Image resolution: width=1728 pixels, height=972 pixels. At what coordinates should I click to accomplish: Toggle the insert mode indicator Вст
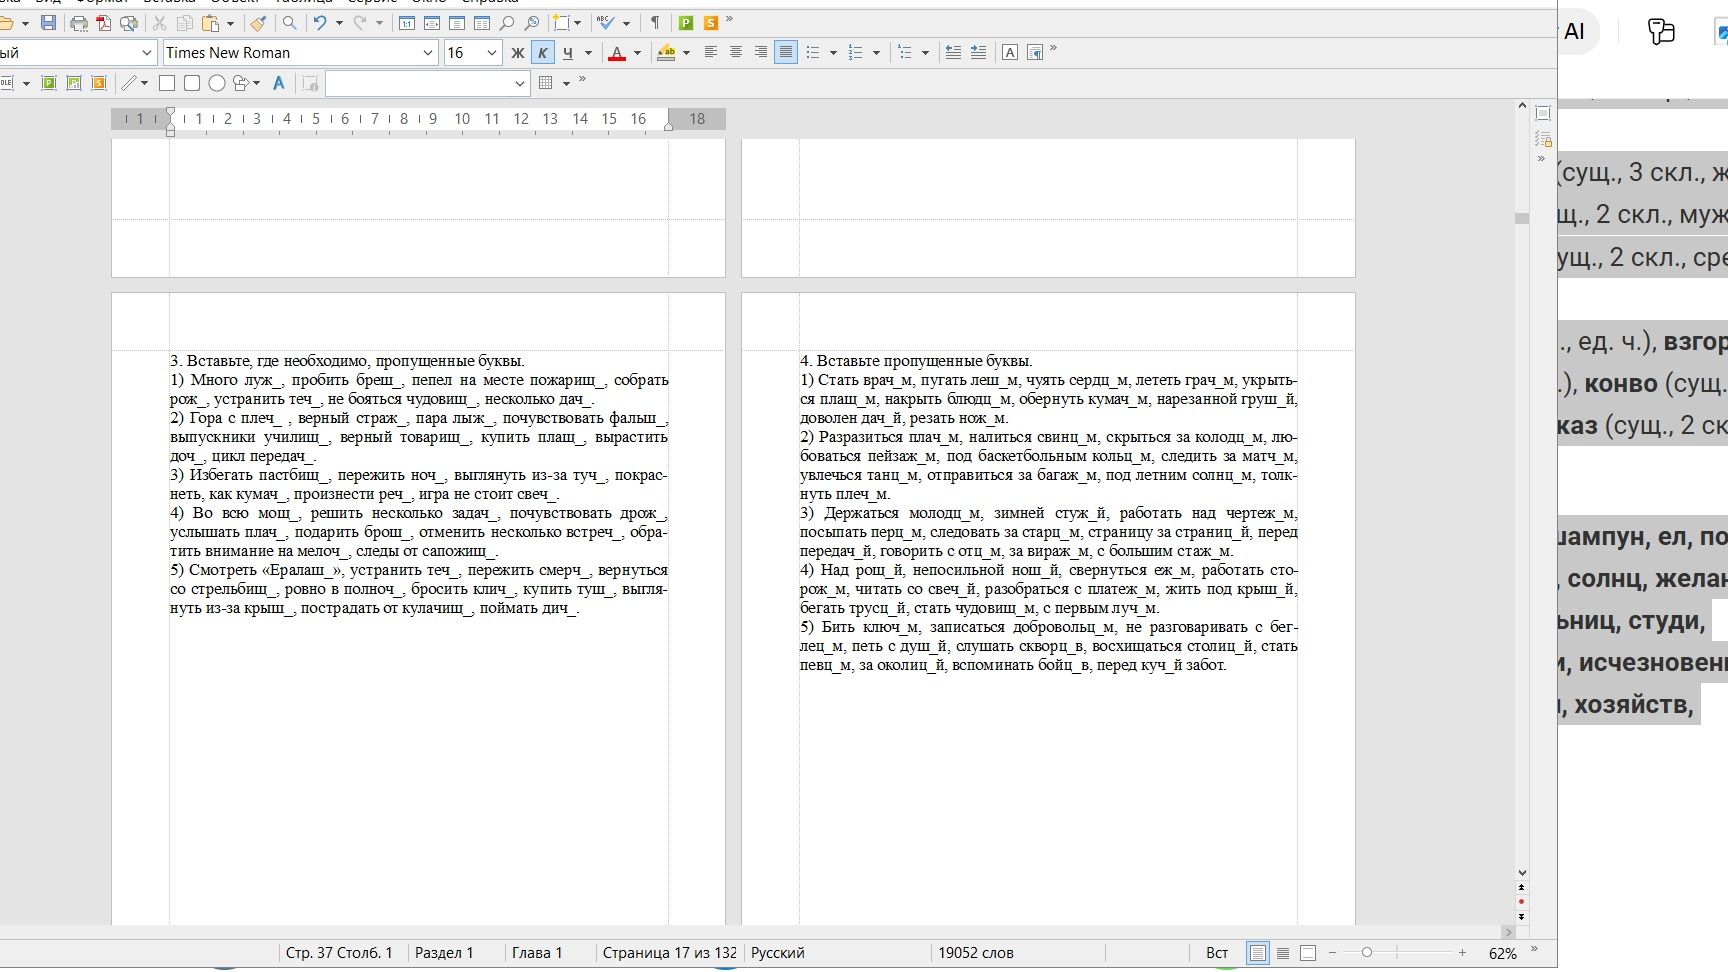pyautogui.click(x=1217, y=953)
